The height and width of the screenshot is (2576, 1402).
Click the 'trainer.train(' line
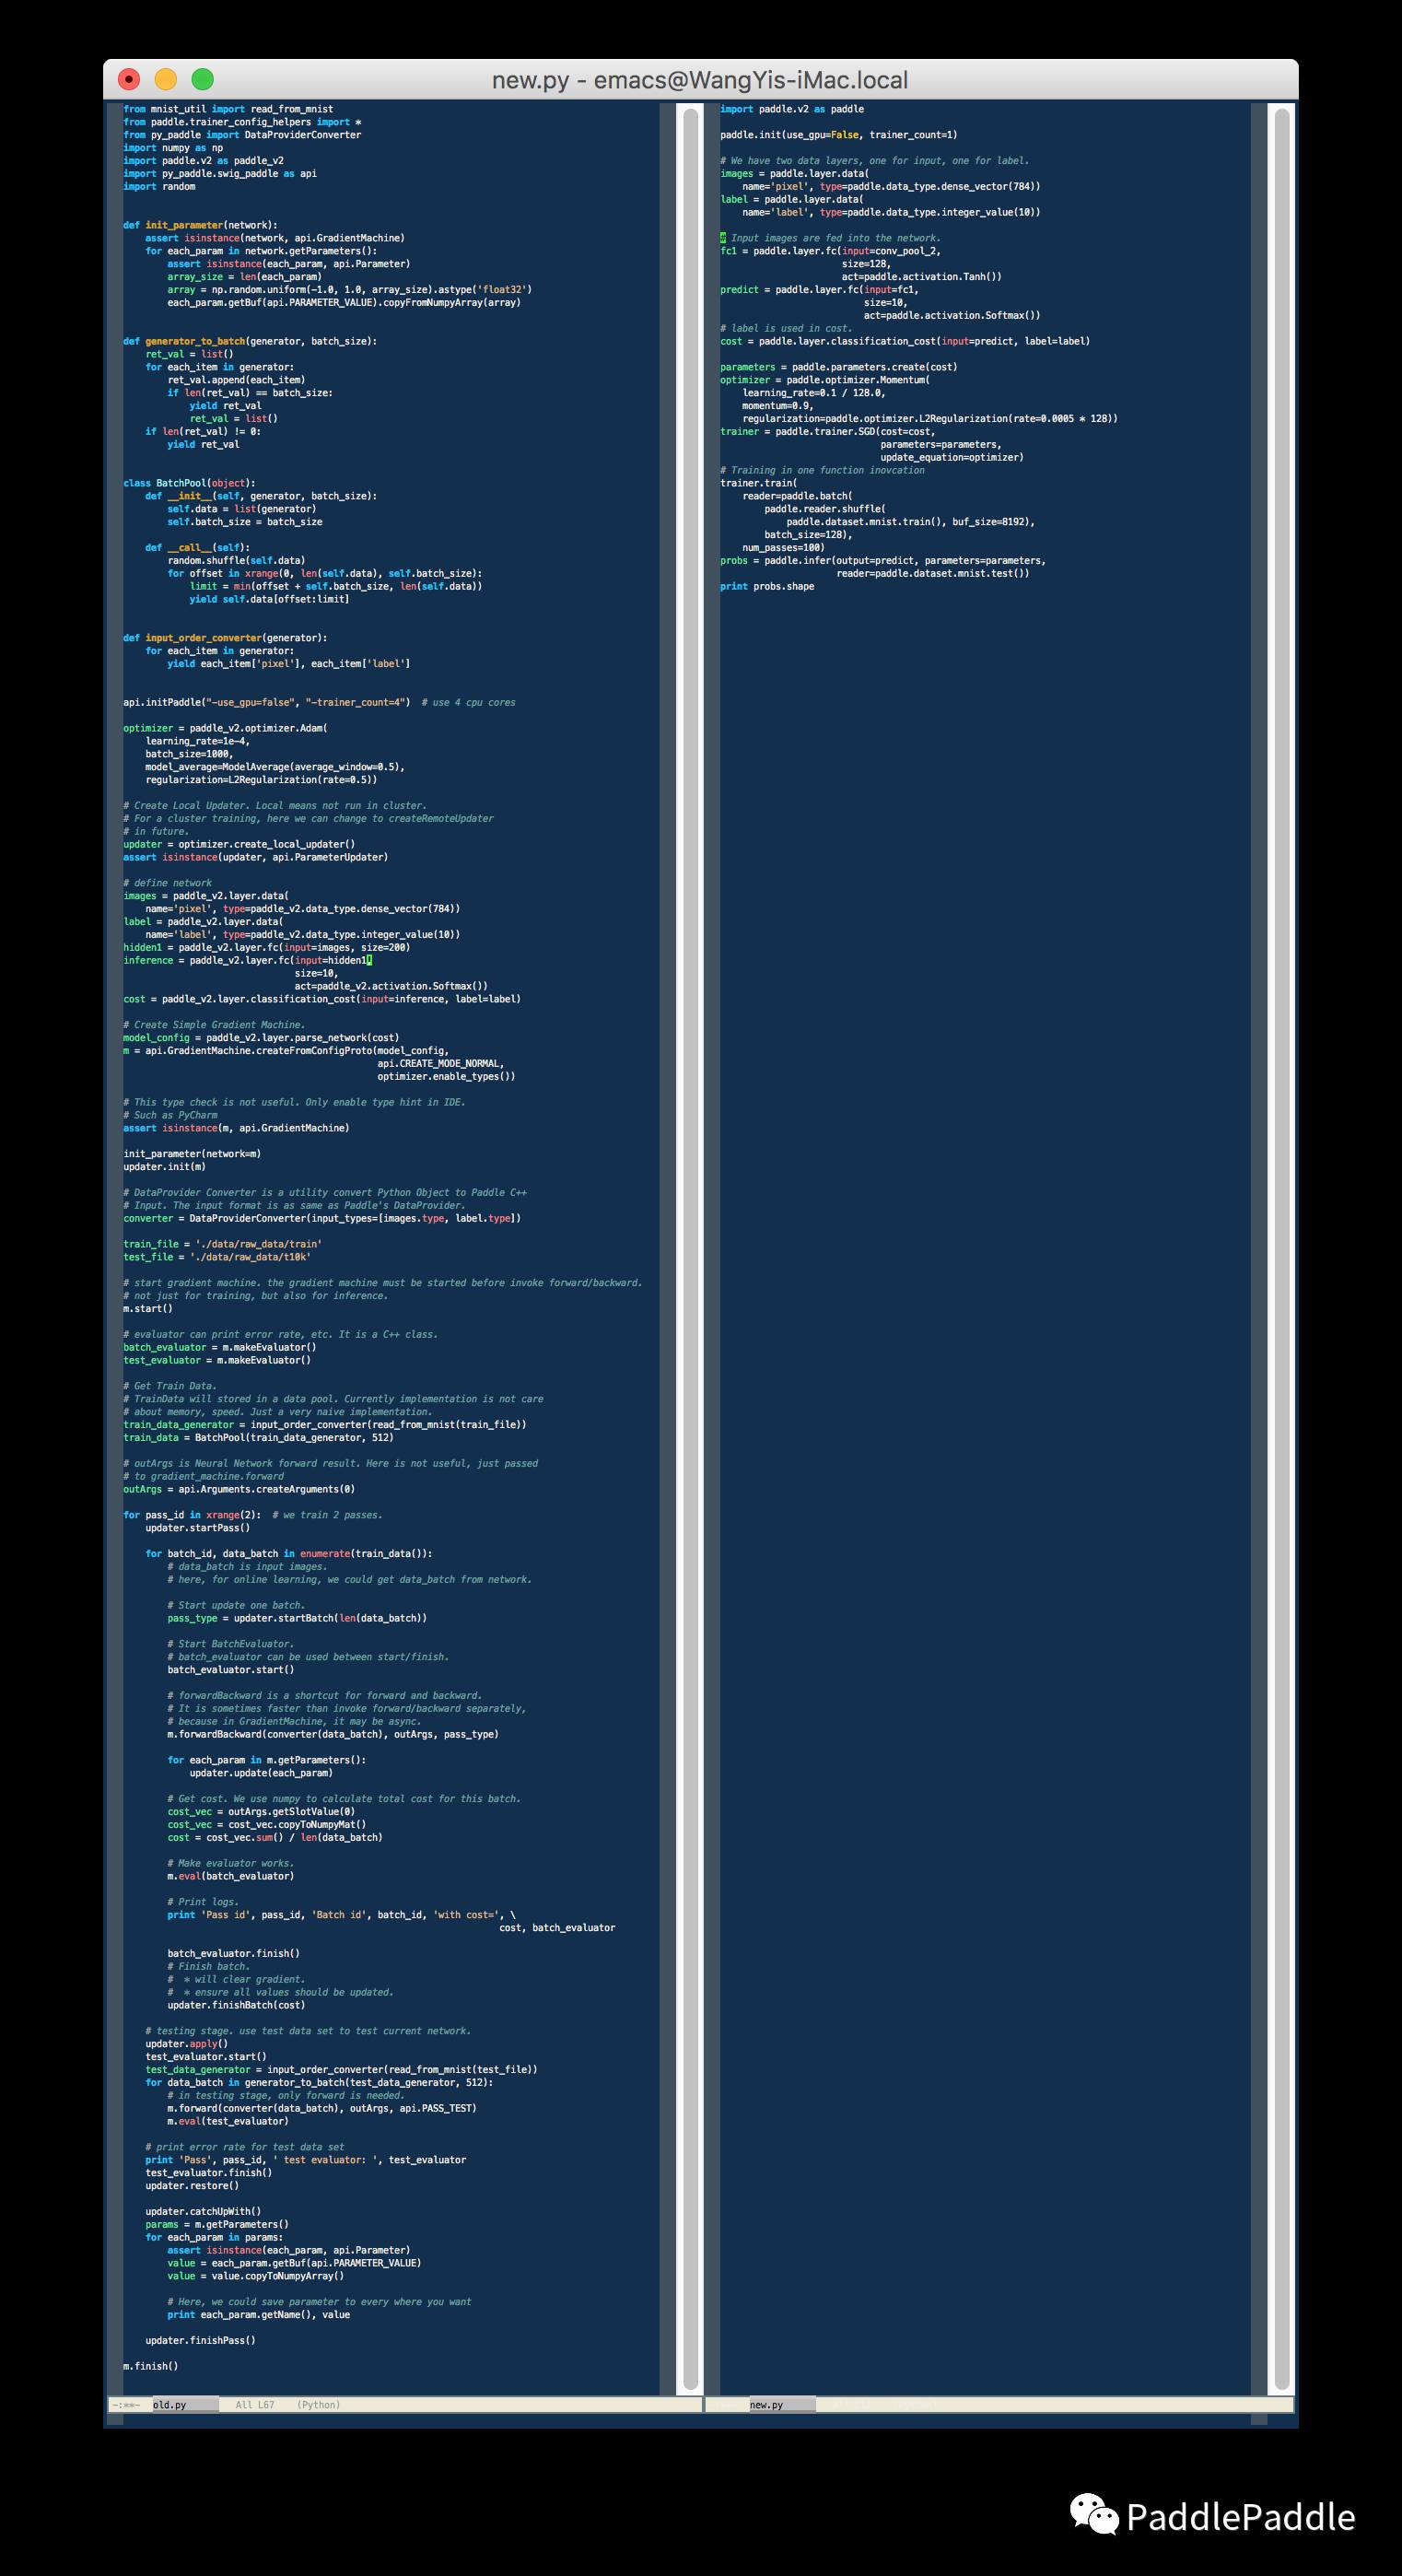(x=759, y=483)
